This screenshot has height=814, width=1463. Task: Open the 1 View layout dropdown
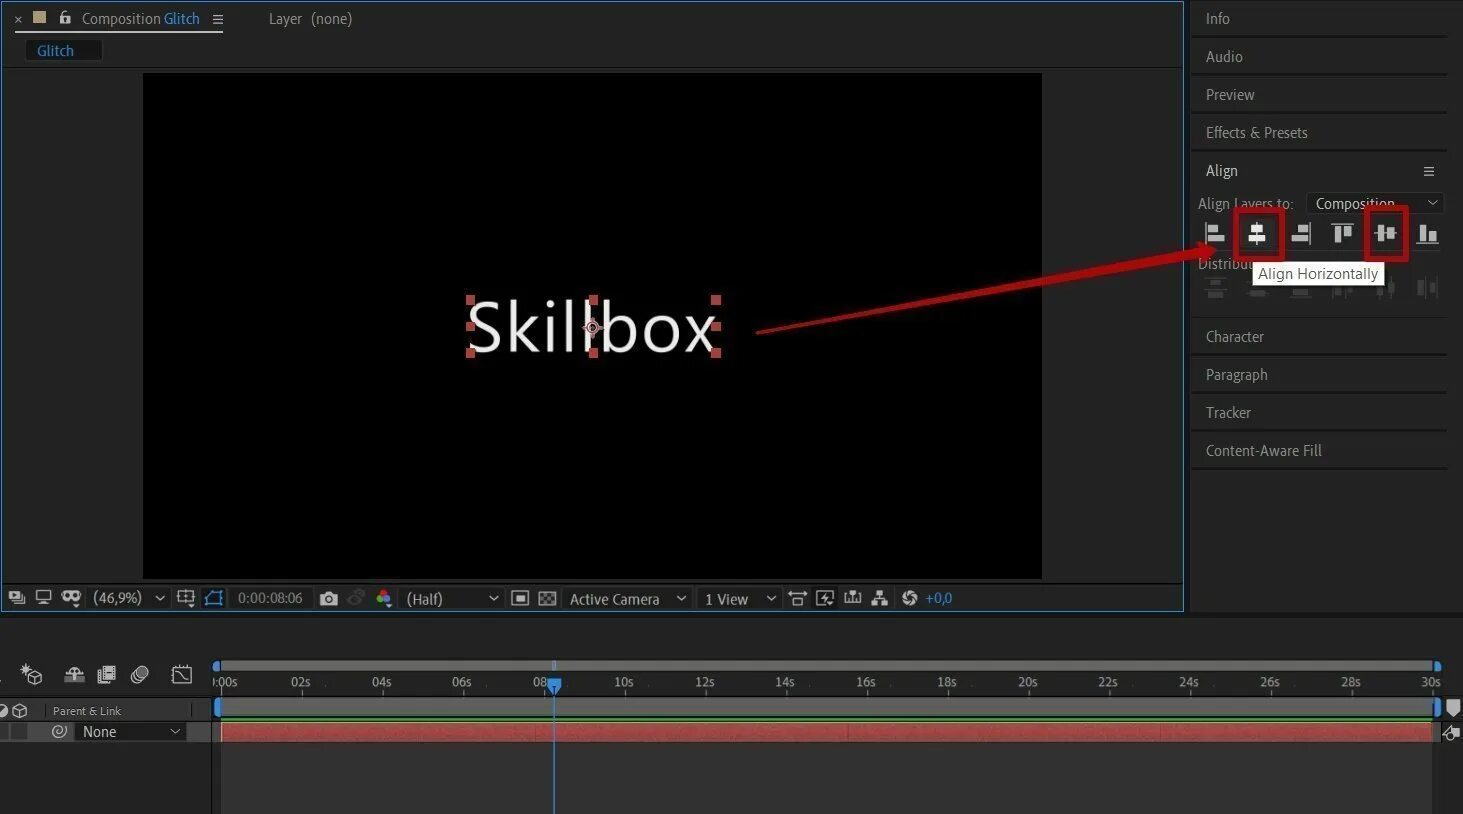point(739,598)
